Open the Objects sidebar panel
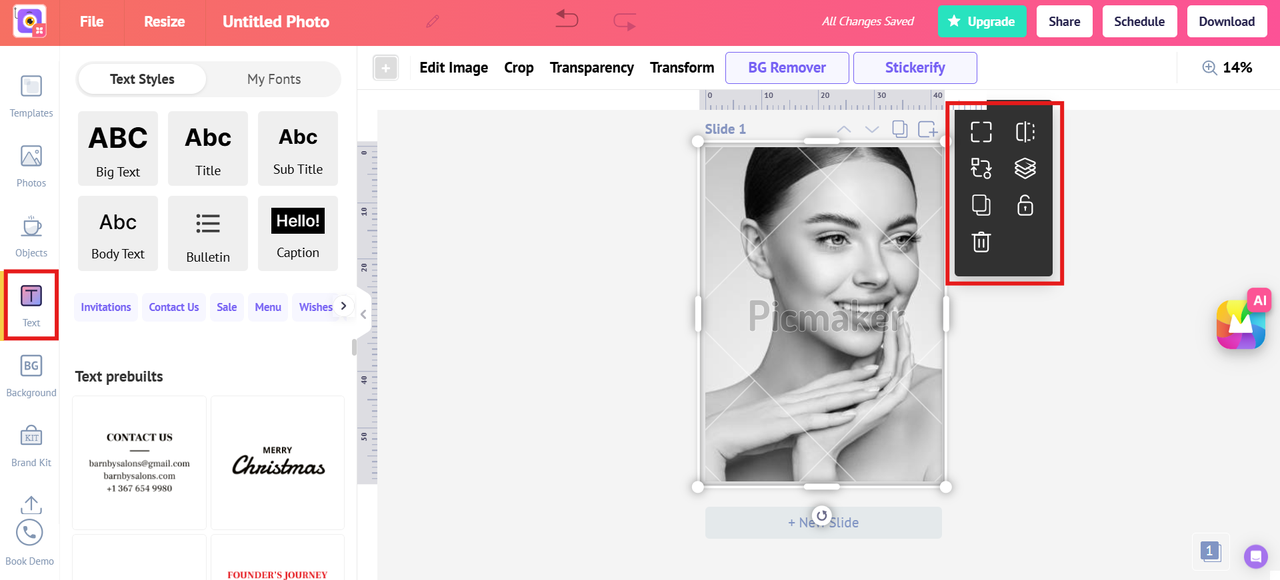 click(x=31, y=236)
